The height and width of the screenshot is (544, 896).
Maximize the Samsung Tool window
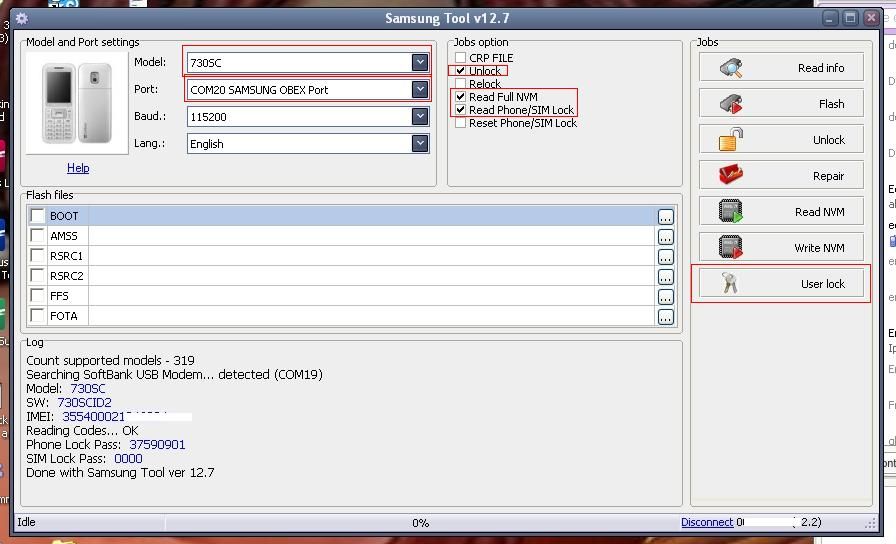pos(850,18)
